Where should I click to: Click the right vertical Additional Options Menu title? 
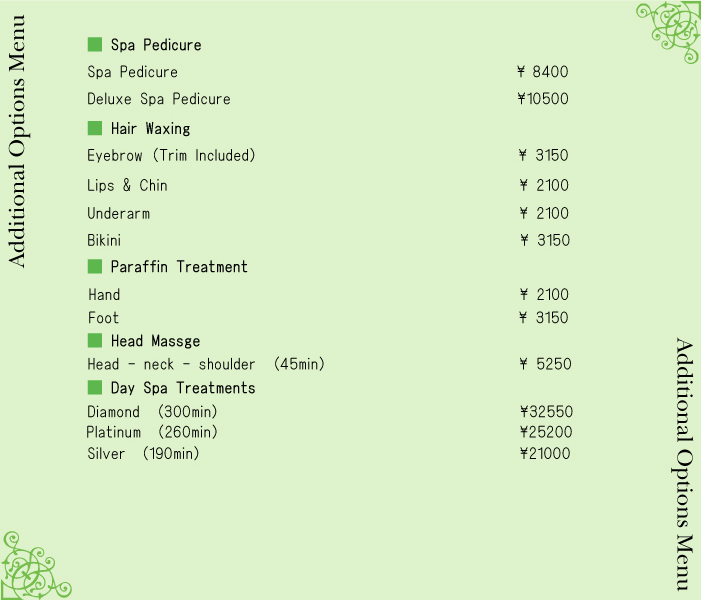click(x=684, y=464)
